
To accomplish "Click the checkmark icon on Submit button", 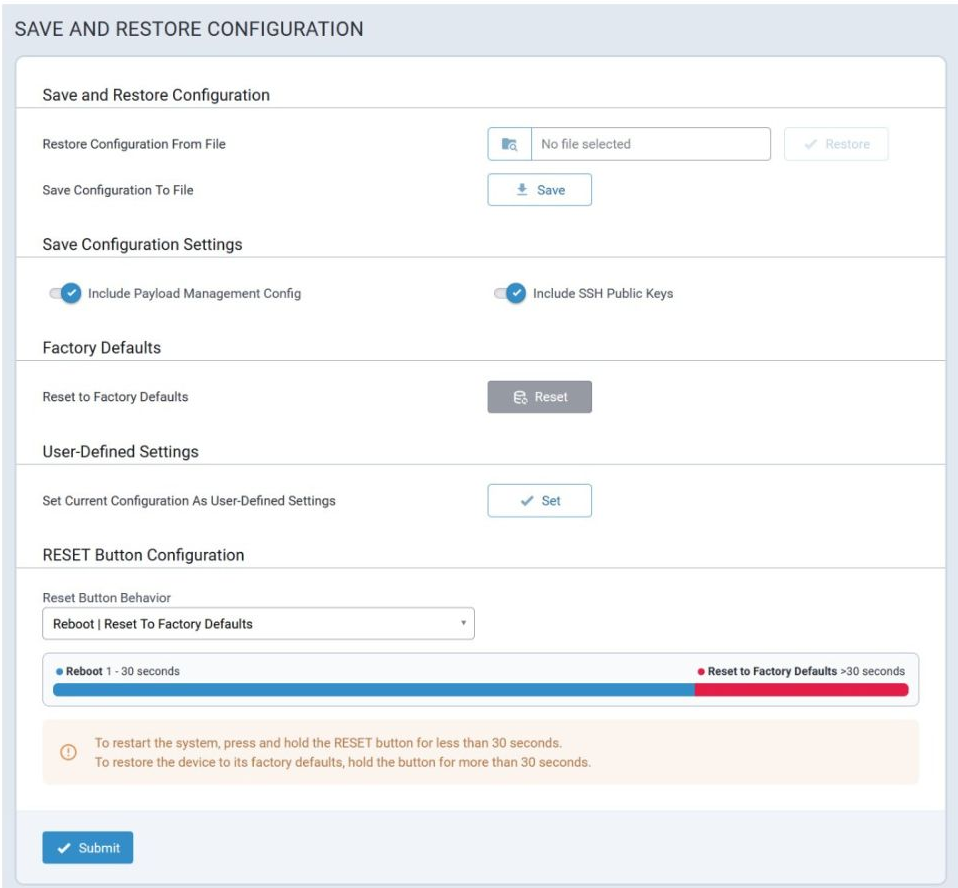I will 64,848.
